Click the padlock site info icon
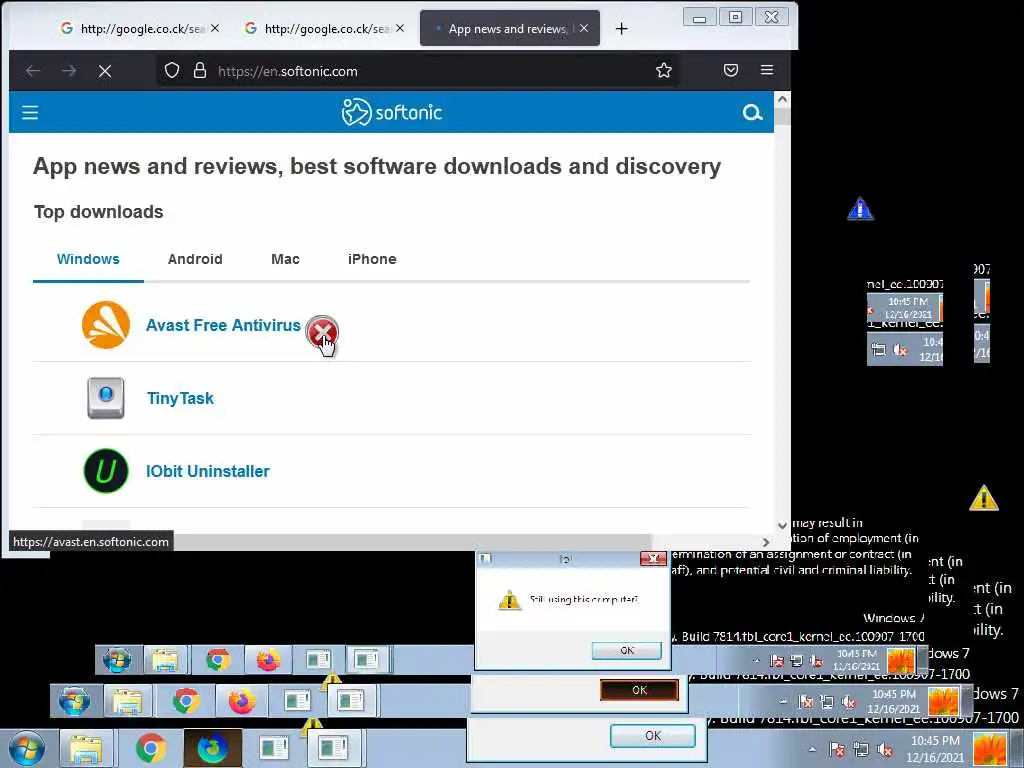 [x=200, y=71]
